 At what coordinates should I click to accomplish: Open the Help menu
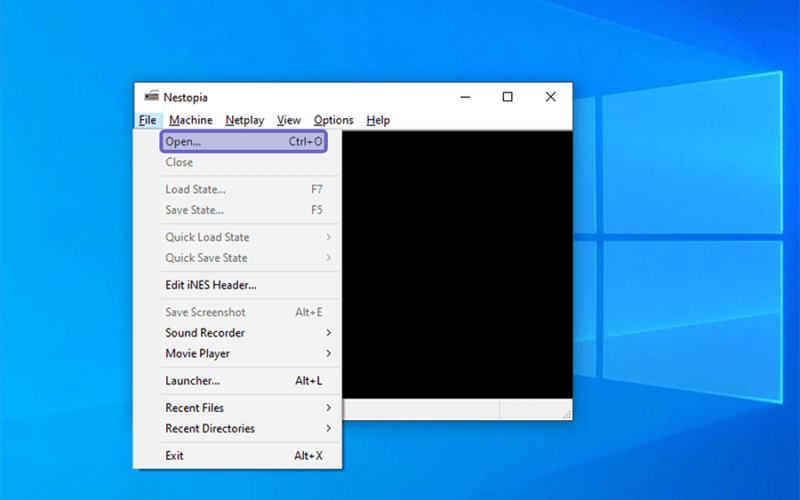[378, 120]
